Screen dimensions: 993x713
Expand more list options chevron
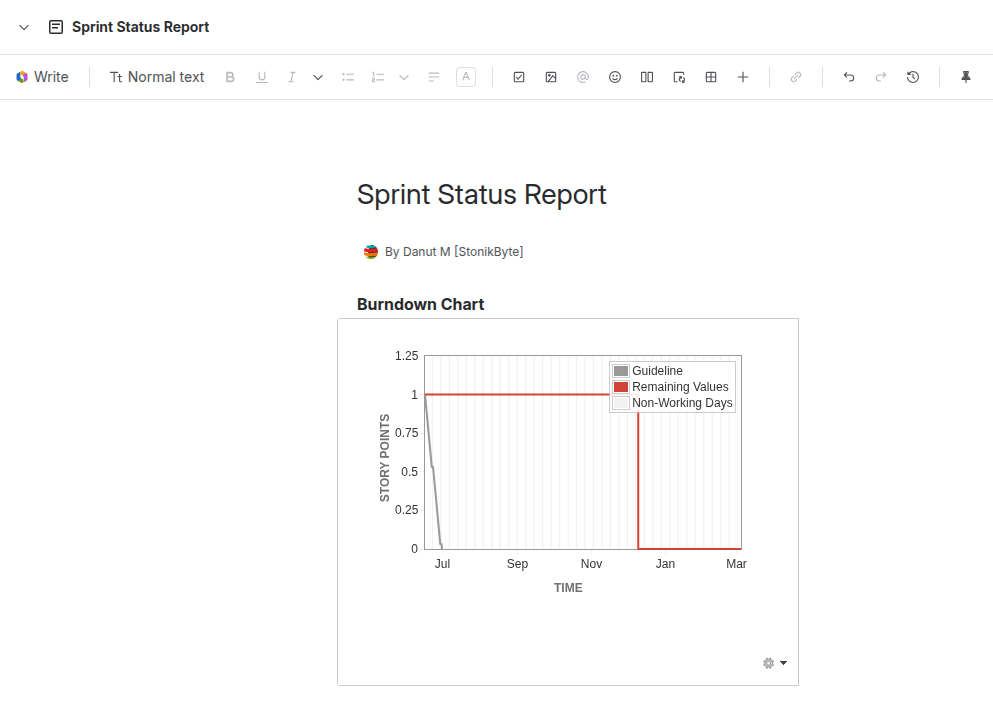tap(404, 77)
